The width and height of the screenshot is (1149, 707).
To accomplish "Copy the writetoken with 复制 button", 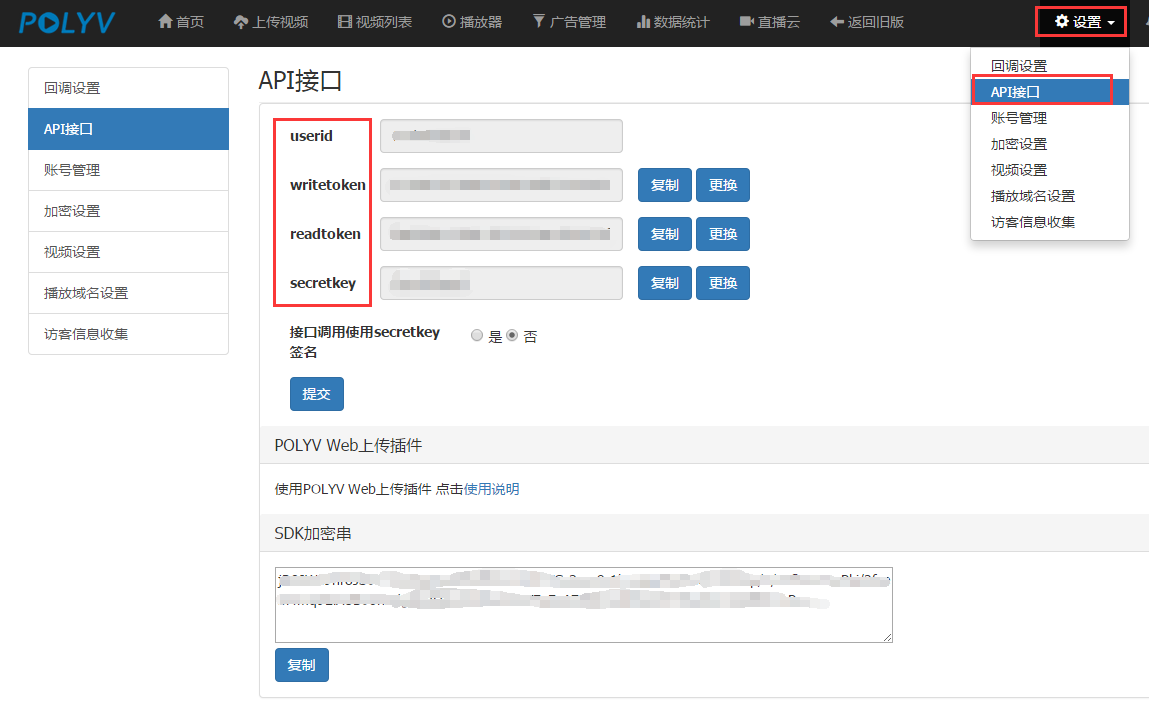I will pyautogui.click(x=665, y=185).
